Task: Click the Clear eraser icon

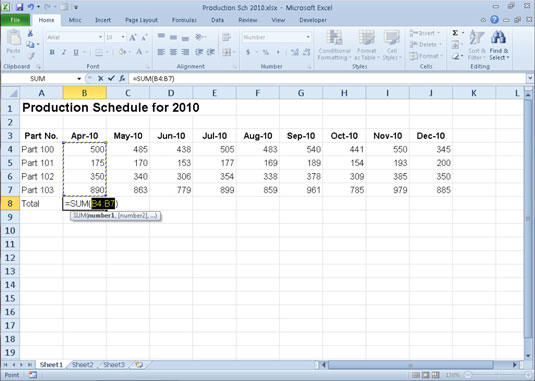Action: click(455, 56)
